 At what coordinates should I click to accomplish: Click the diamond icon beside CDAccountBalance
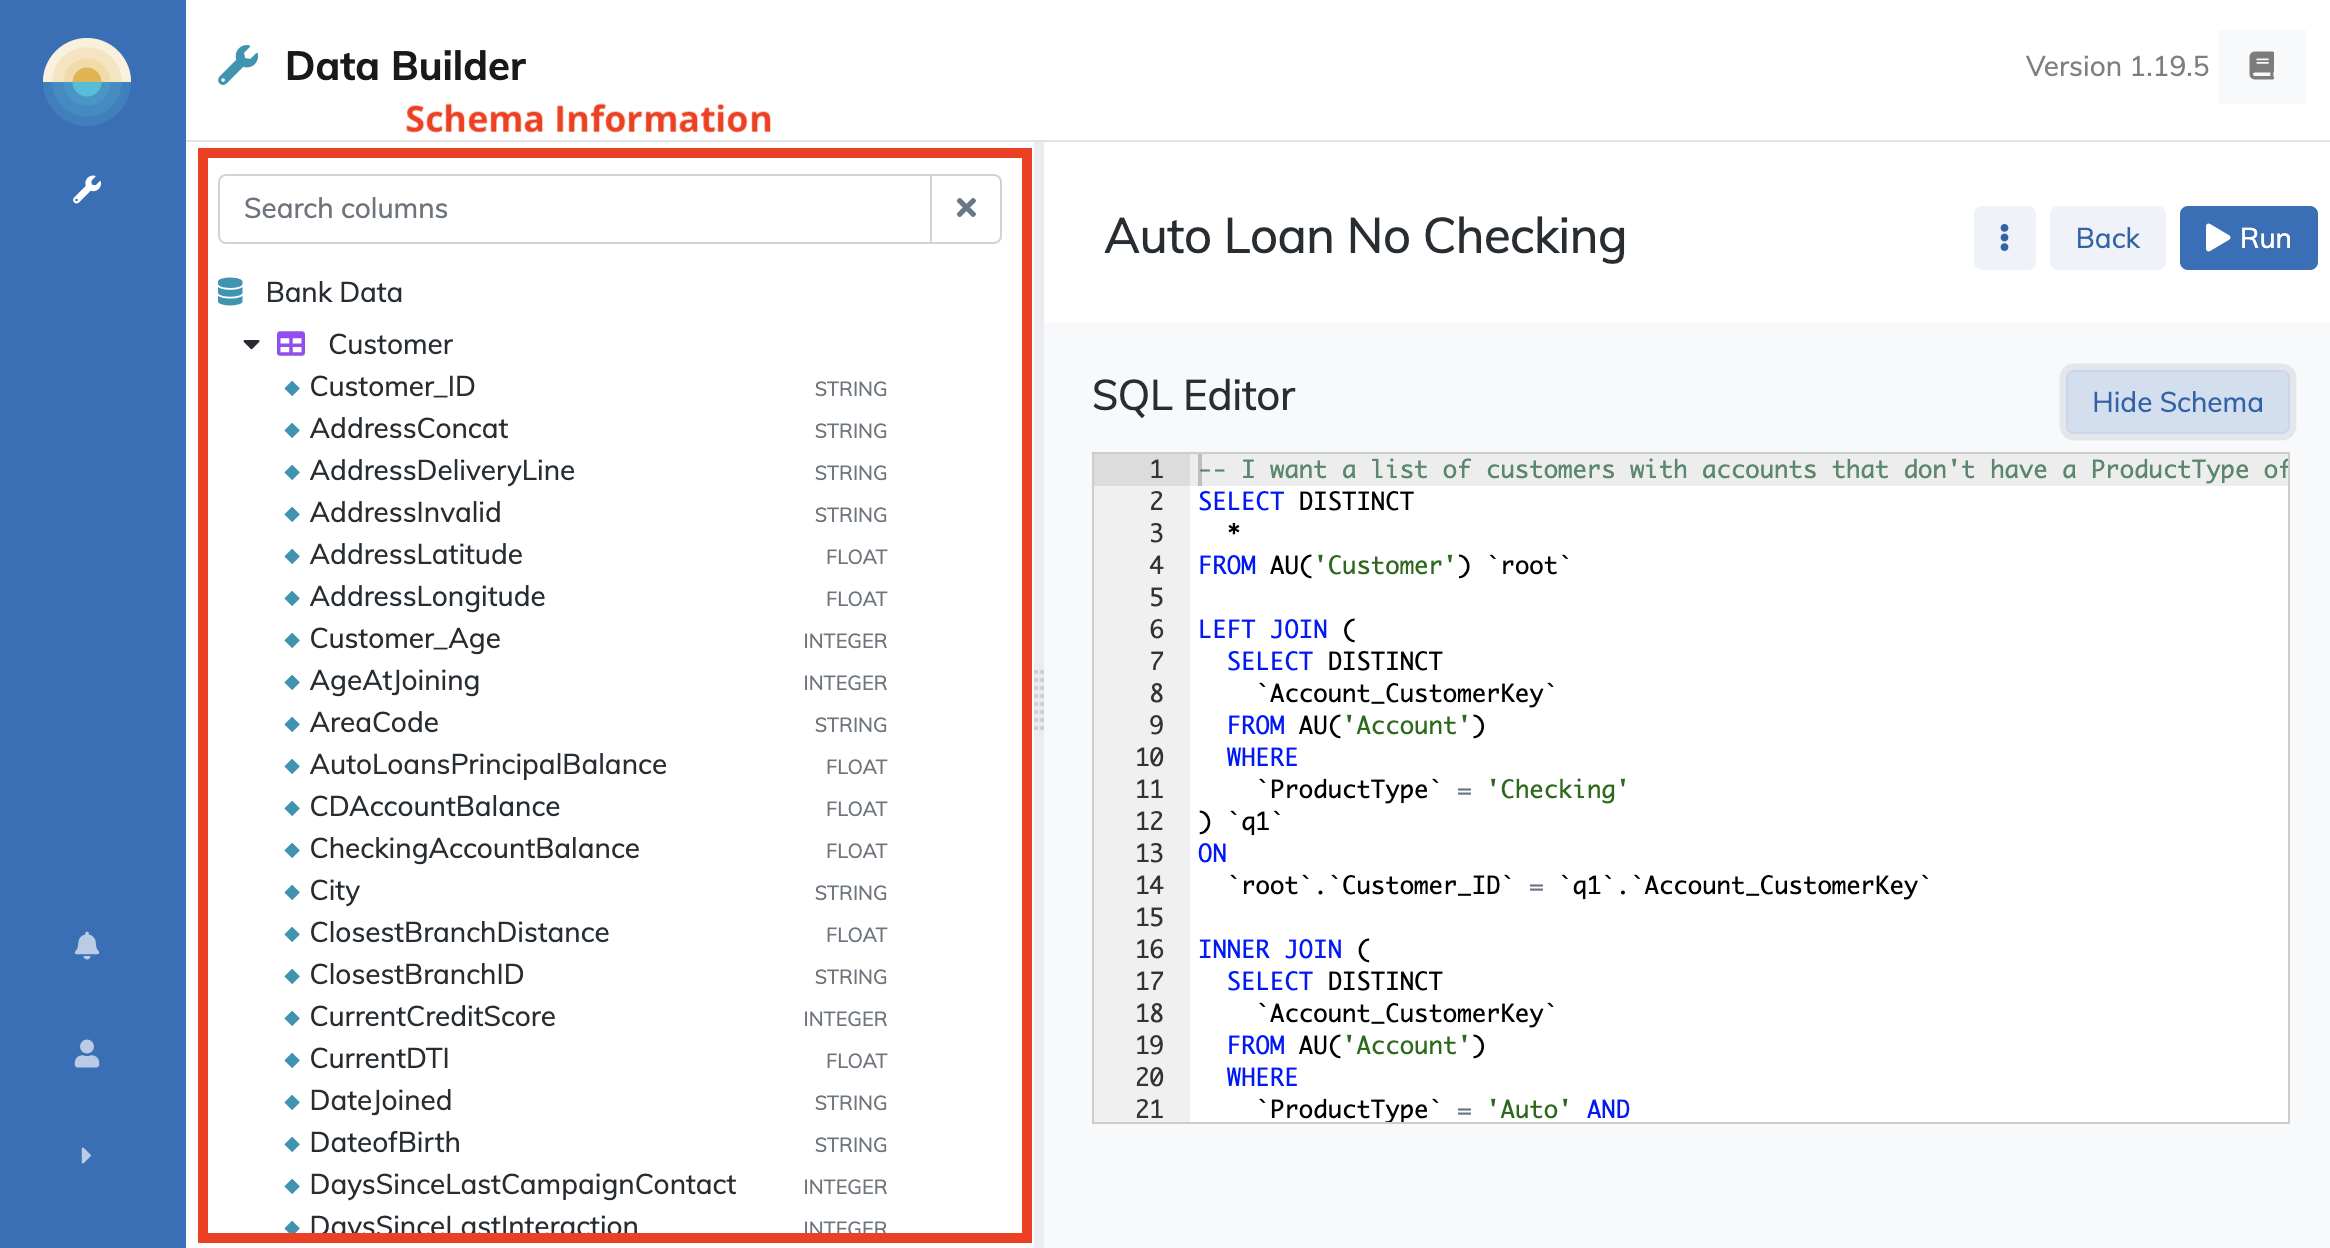click(292, 808)
